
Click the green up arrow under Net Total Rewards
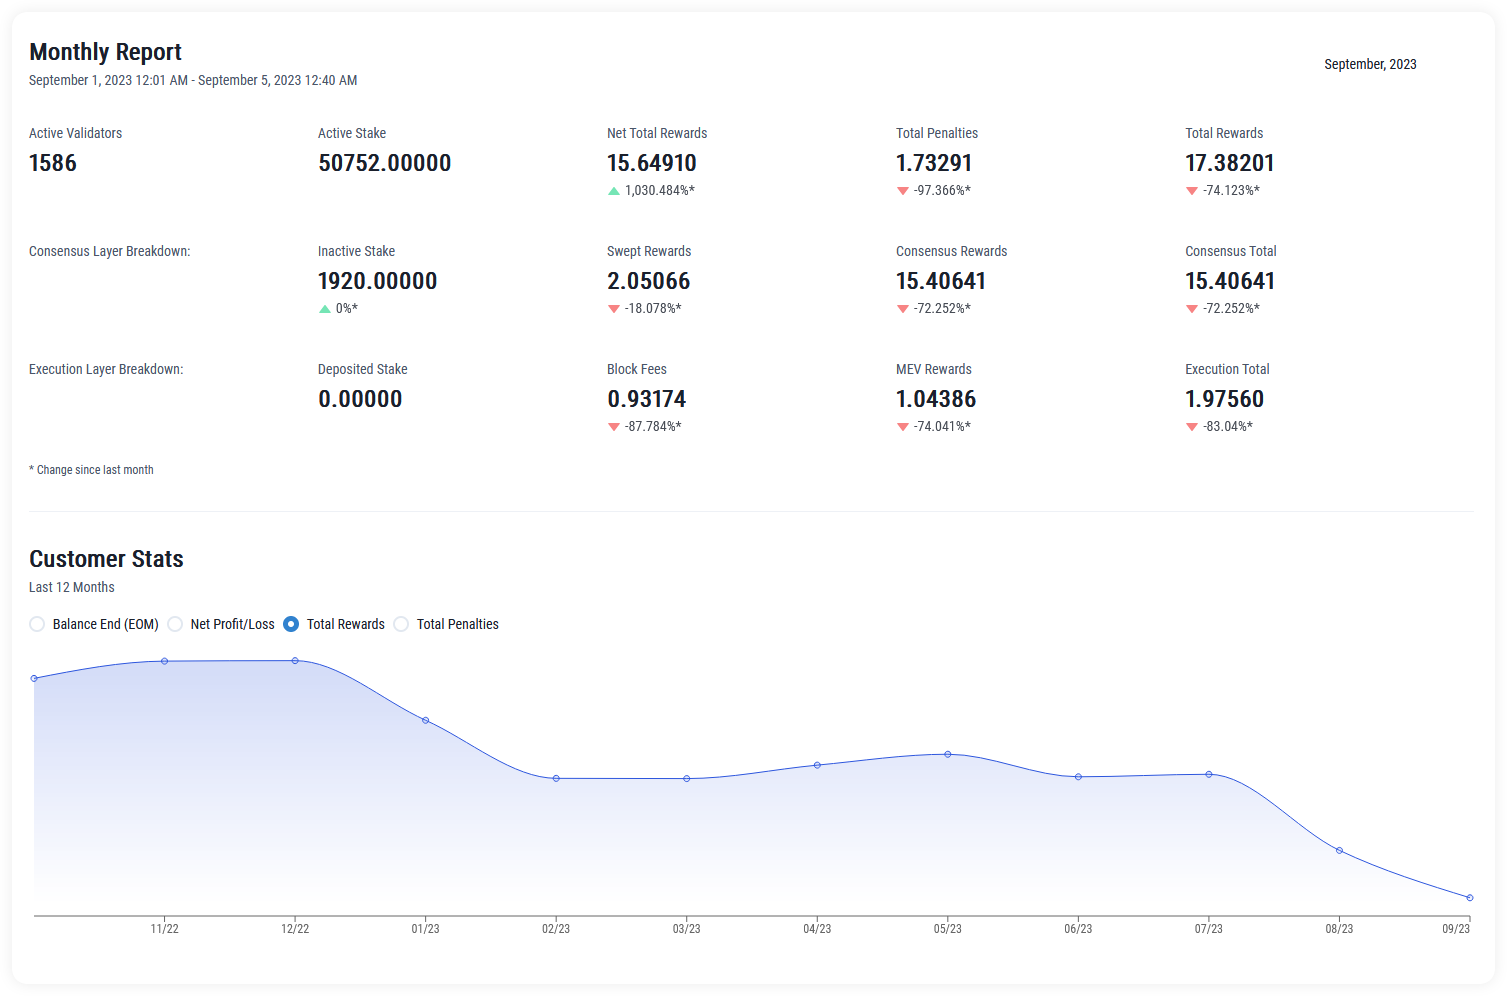click(x=614, y=191)
